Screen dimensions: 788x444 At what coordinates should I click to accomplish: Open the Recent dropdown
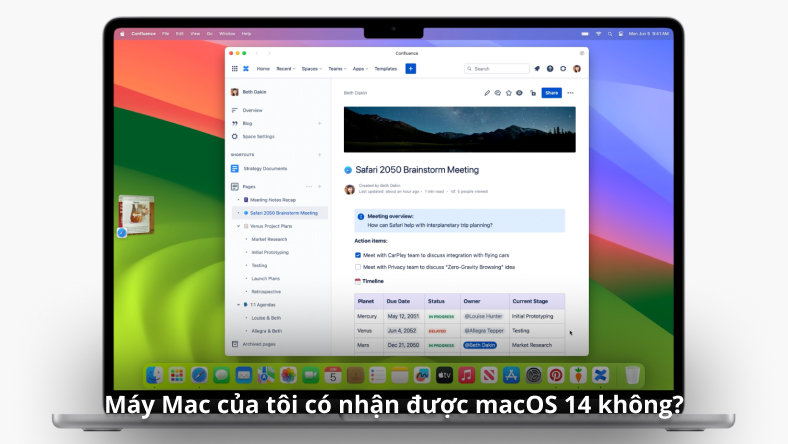(285, 69)
